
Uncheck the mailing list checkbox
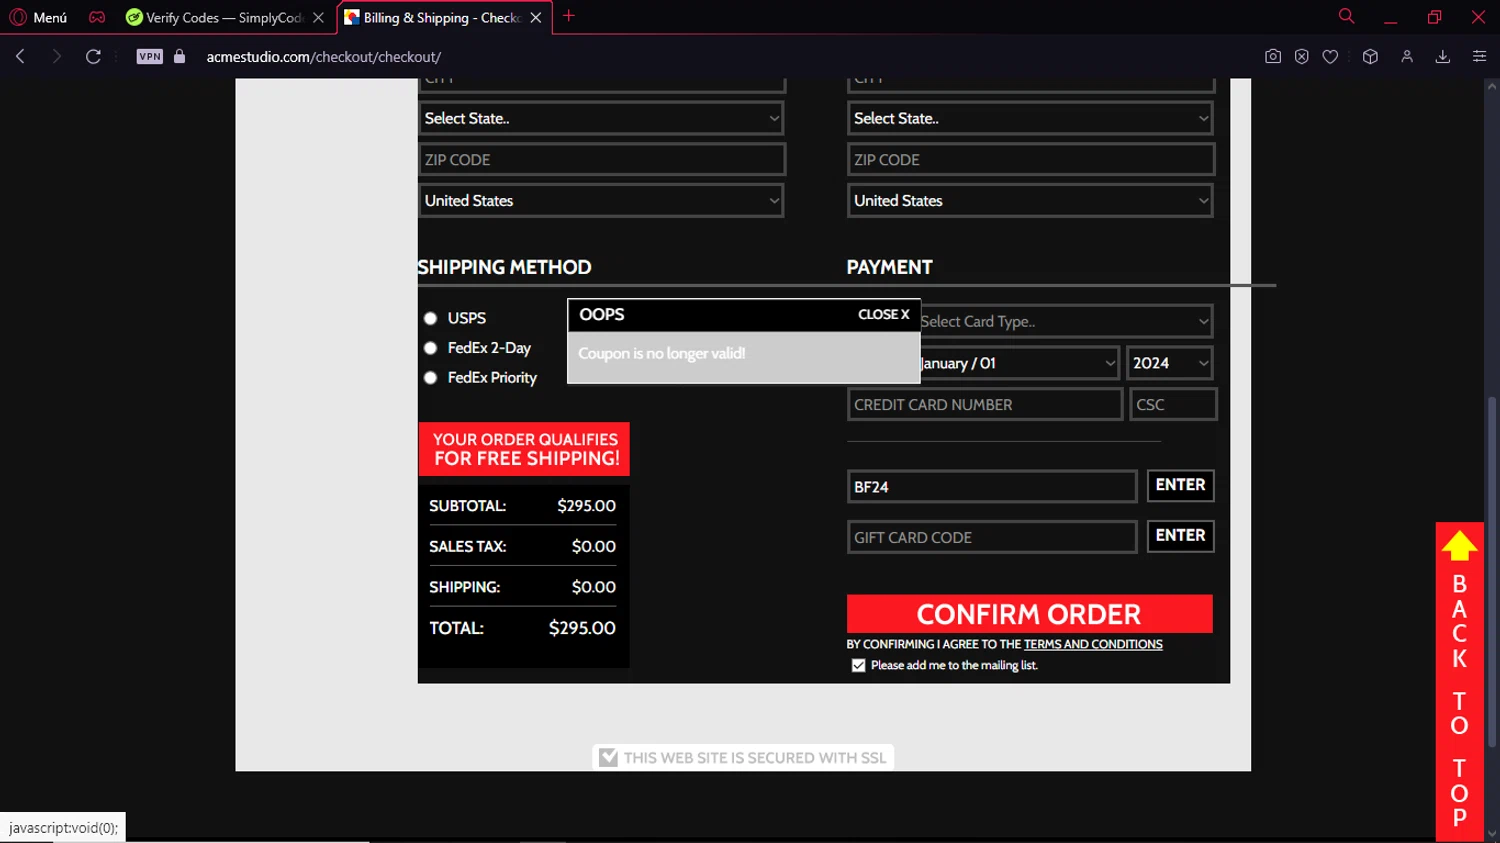pyautogui.click(x=858, y=665)
